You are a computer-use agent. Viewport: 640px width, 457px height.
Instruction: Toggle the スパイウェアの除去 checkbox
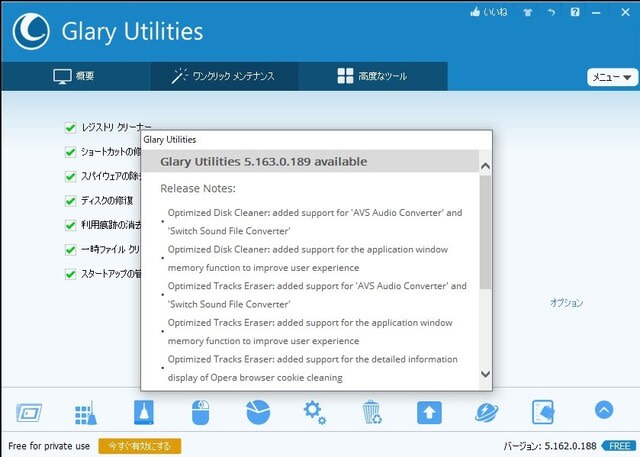pyautogui.click(x=71, y=177)
